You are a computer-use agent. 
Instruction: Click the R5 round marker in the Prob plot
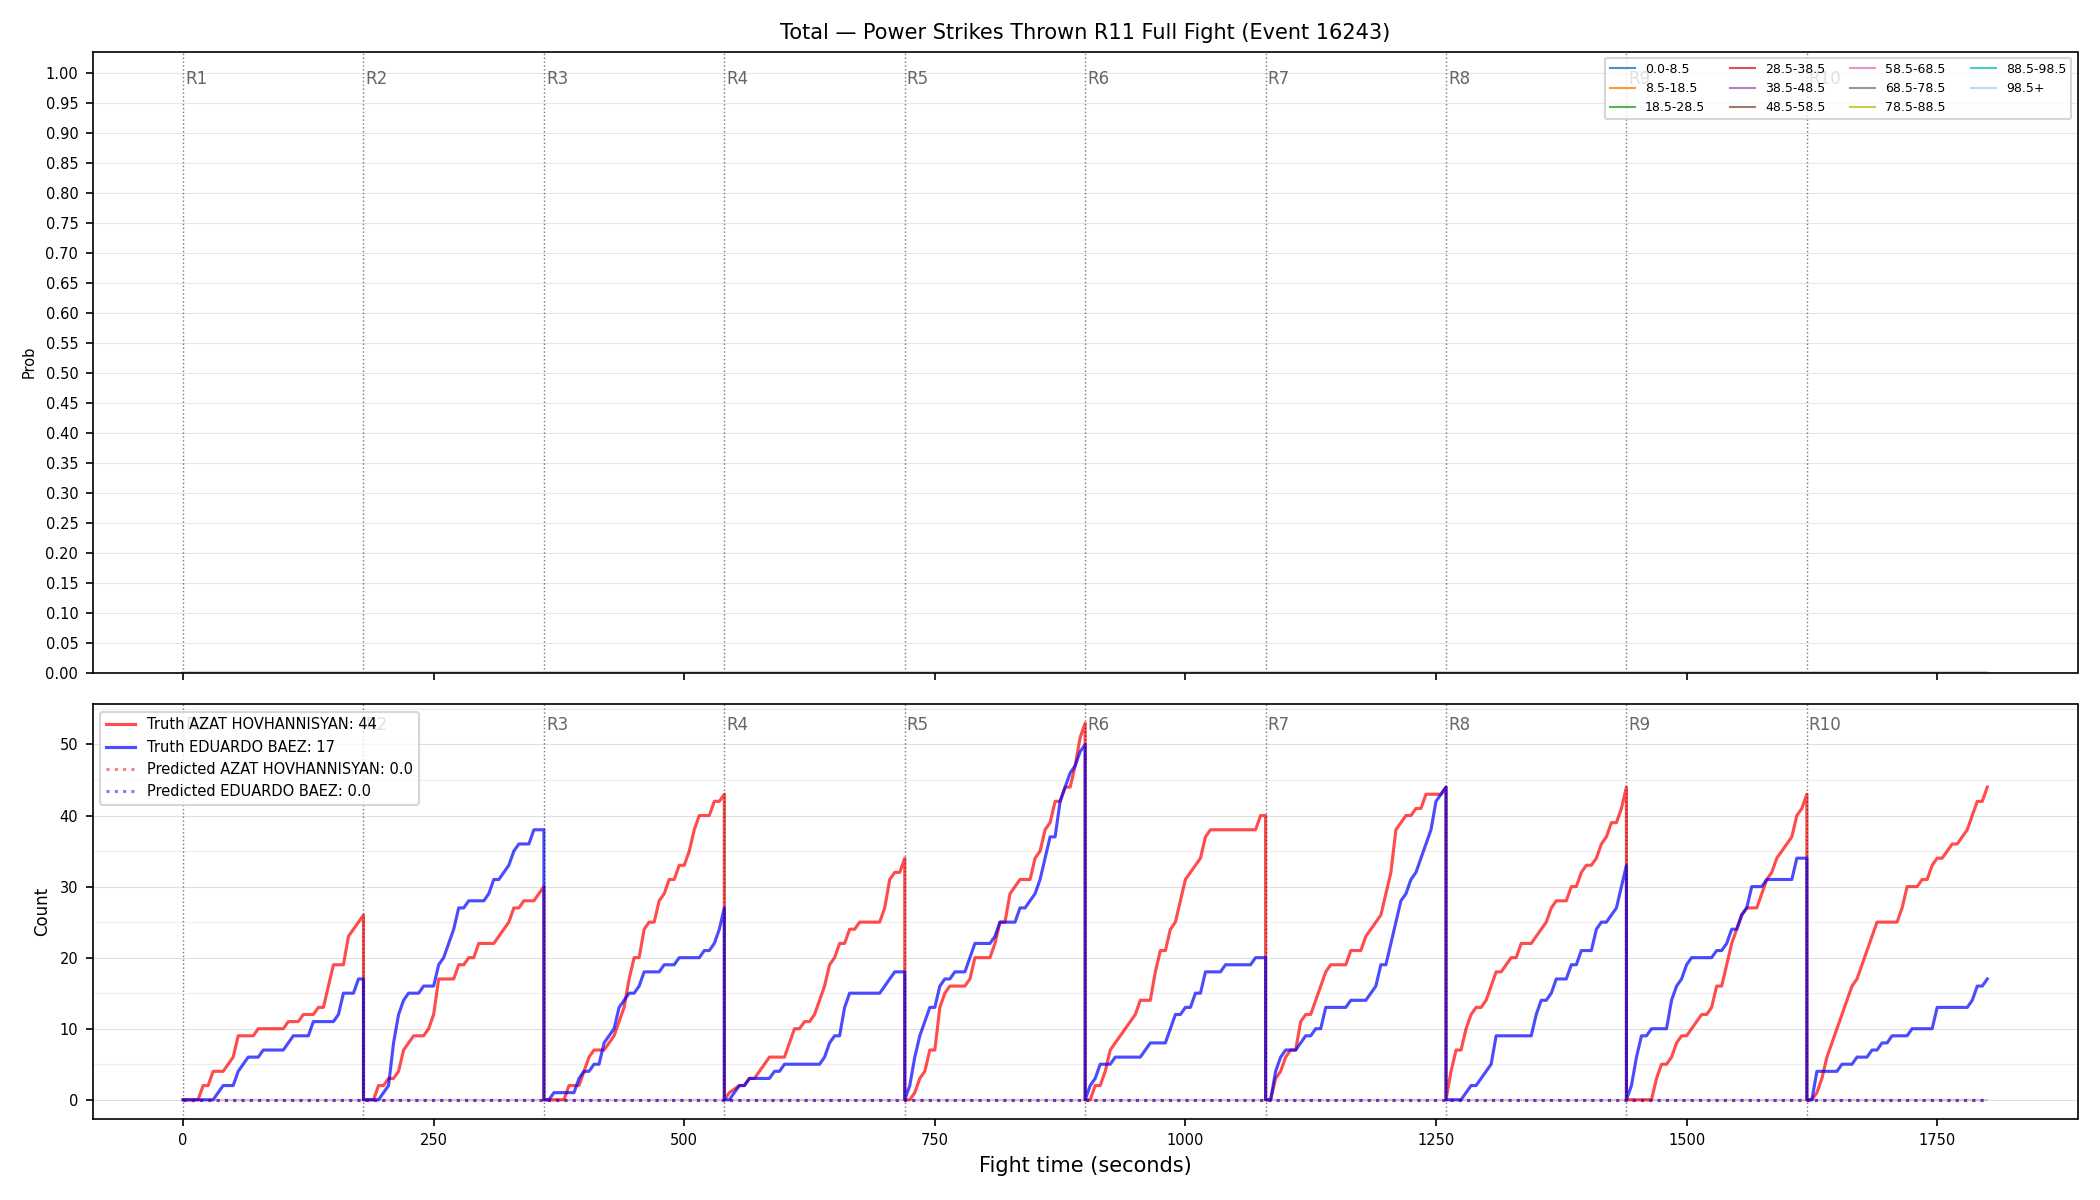coord(917,78)
